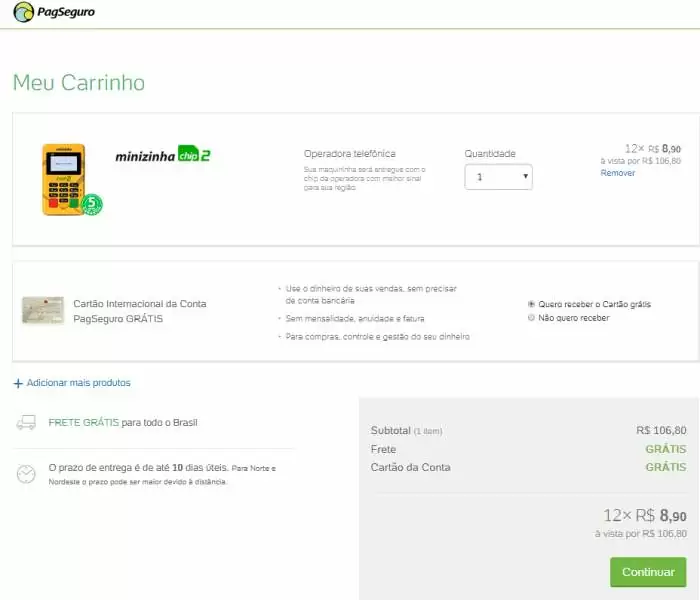Remove the item via Remover link
The width and height of the screenshot is (700, 600).
617,173
